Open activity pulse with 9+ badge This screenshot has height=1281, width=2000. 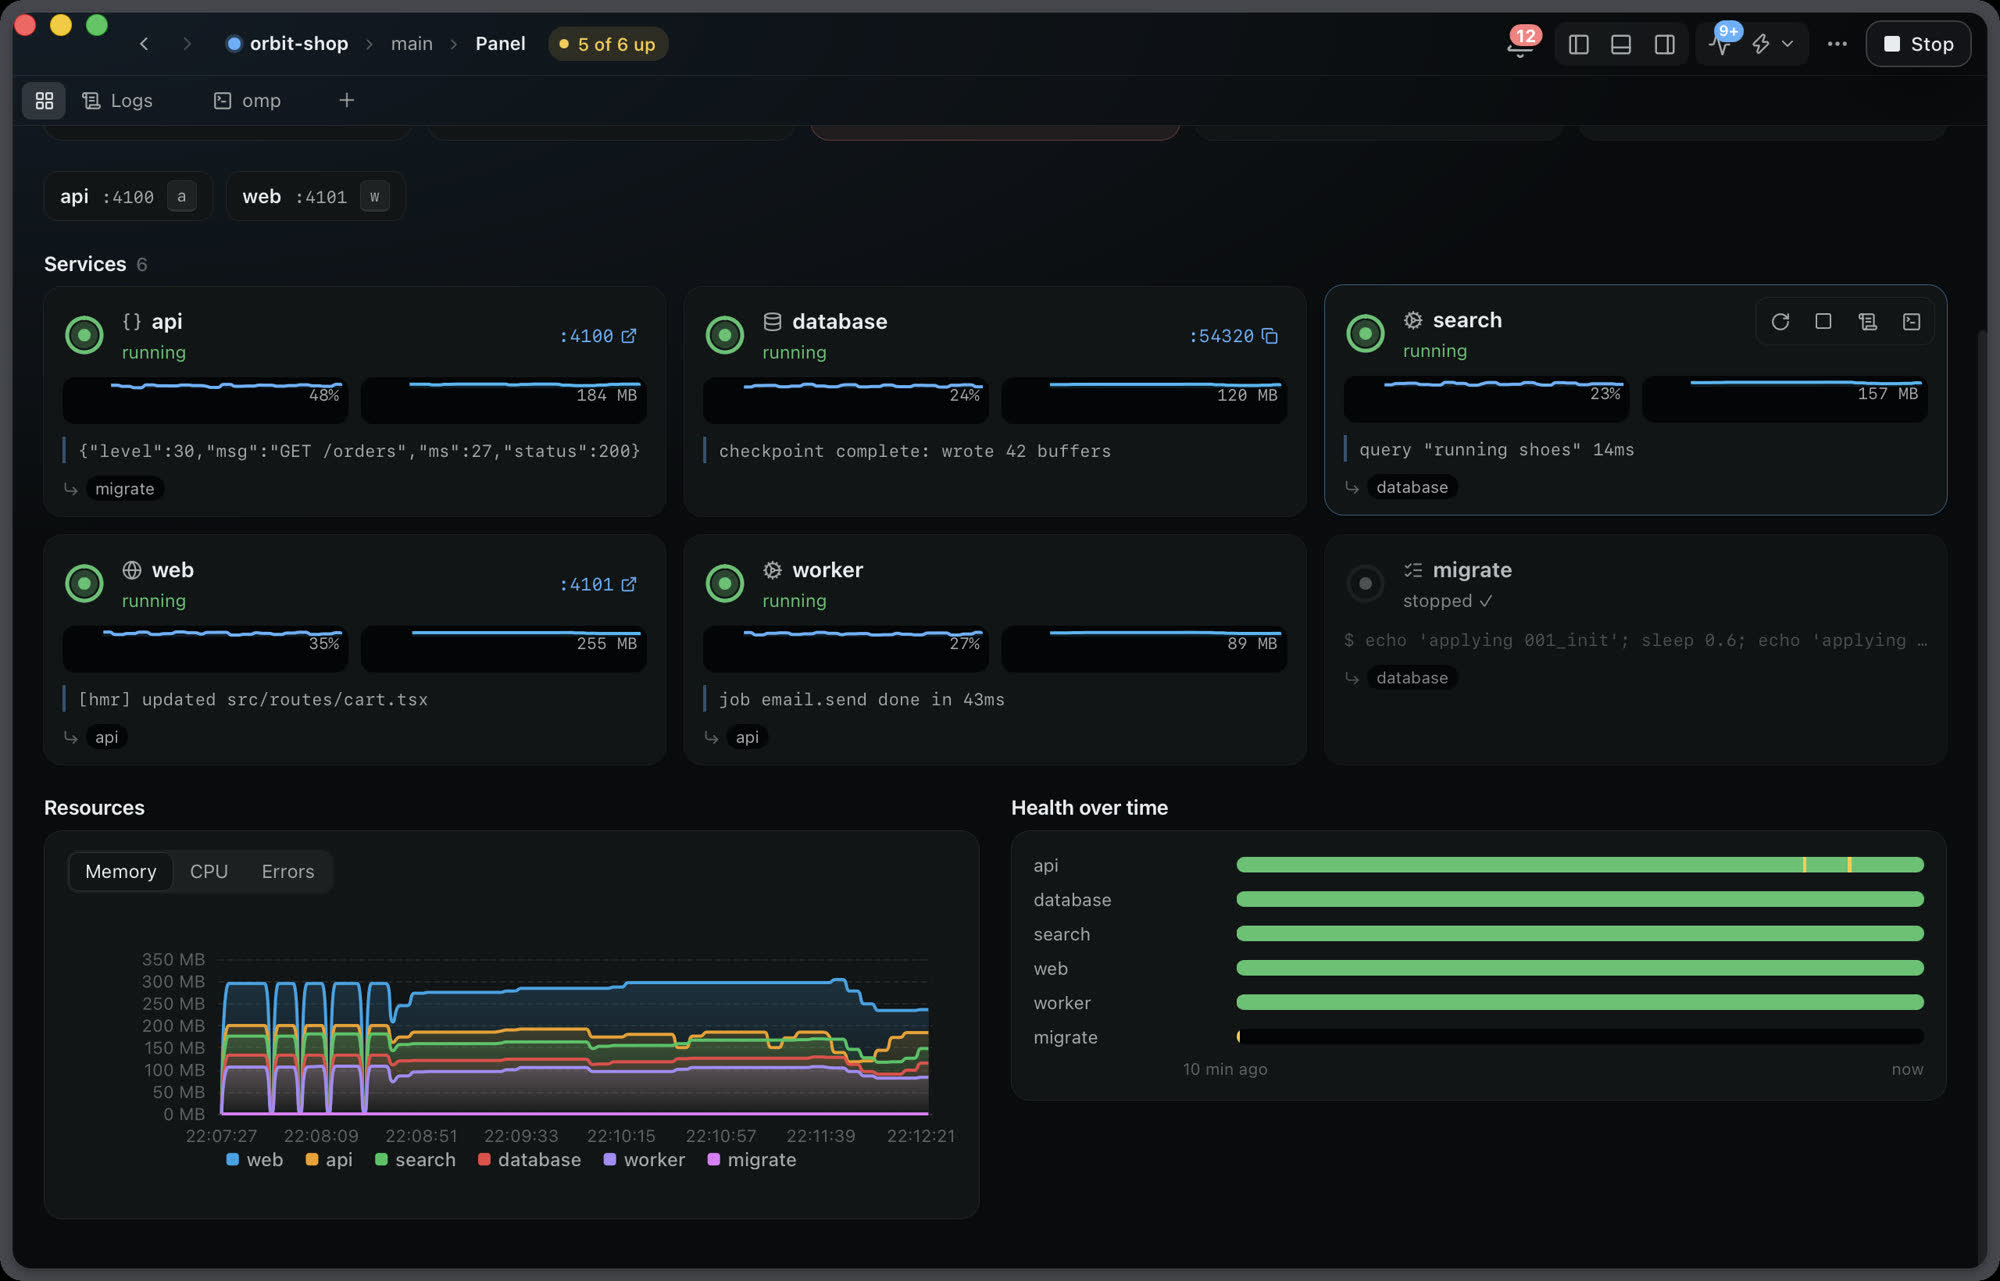(1723, 43)
